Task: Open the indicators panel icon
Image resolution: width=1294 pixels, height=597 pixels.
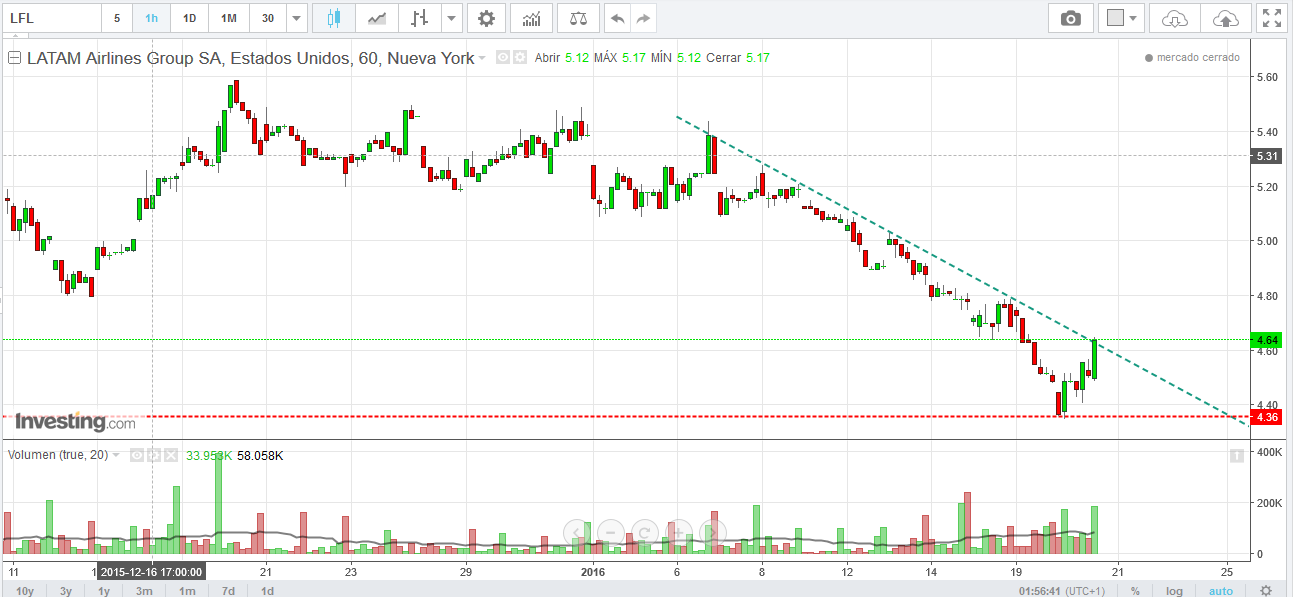Action: click(x=532, y=18)
